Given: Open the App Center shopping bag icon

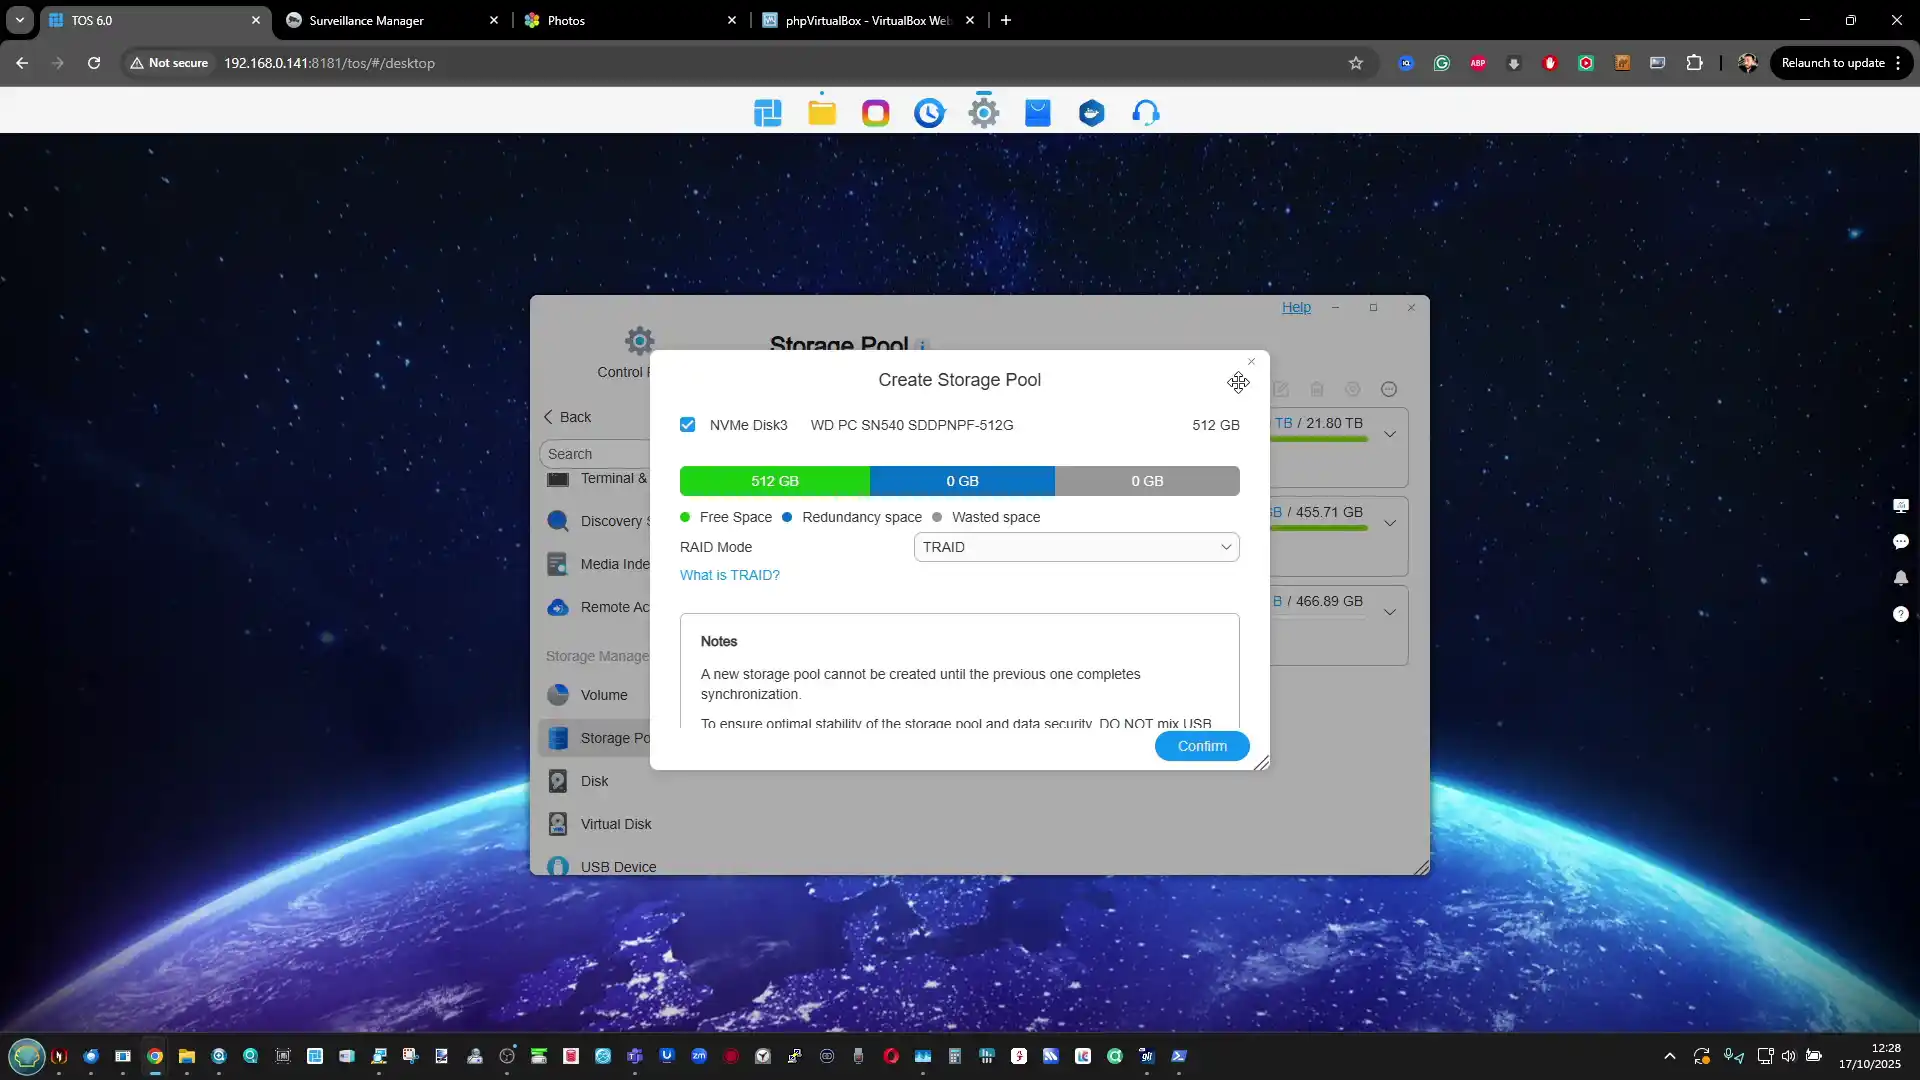Looking at the screenshot, I should tap(1038, 113).
